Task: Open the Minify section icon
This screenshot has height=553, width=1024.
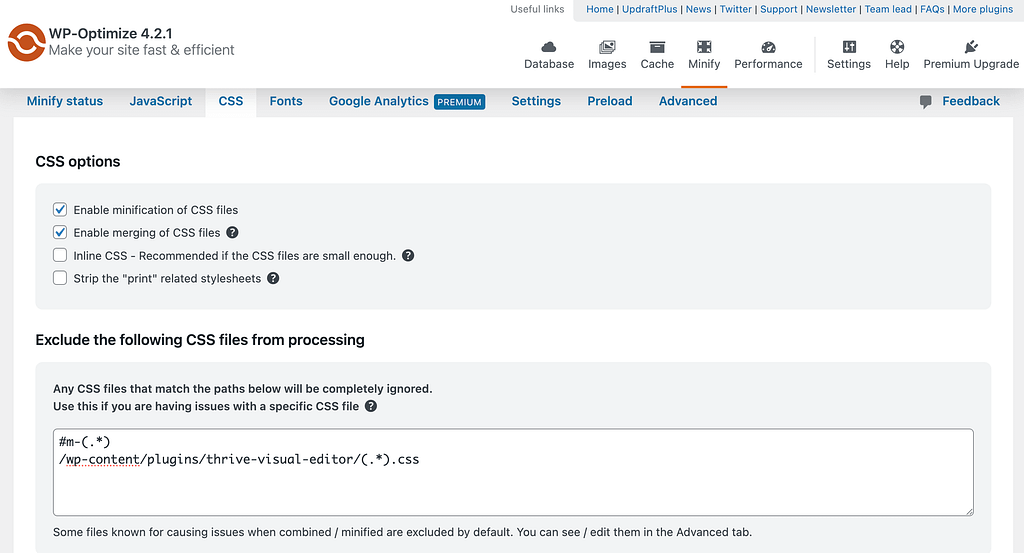Action: point(704,47)
